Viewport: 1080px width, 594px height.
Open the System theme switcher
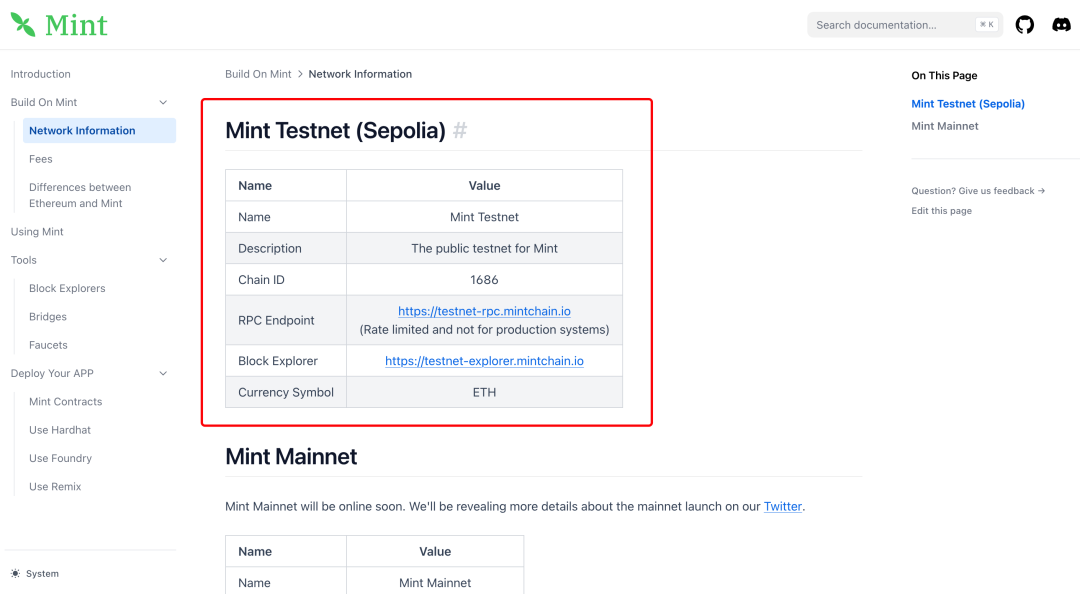(35, 574)
